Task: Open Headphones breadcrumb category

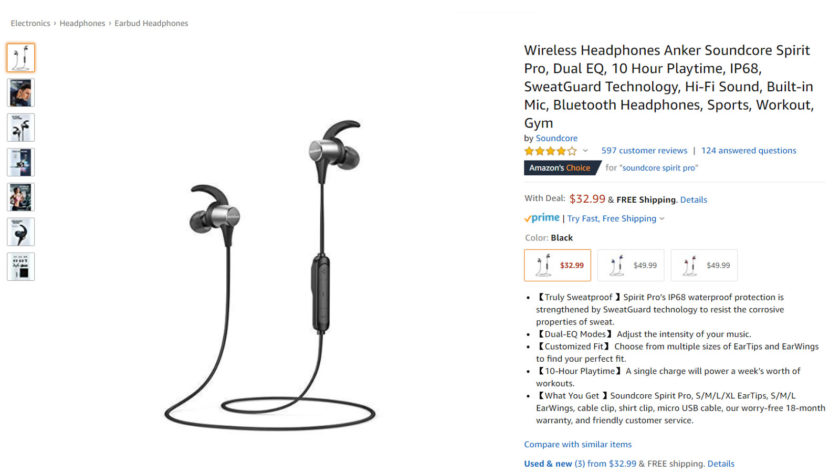Action: 82,24
